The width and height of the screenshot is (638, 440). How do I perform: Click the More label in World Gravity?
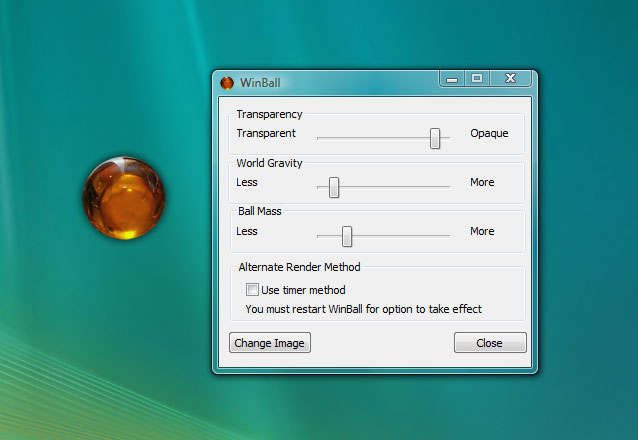[482, 182]
